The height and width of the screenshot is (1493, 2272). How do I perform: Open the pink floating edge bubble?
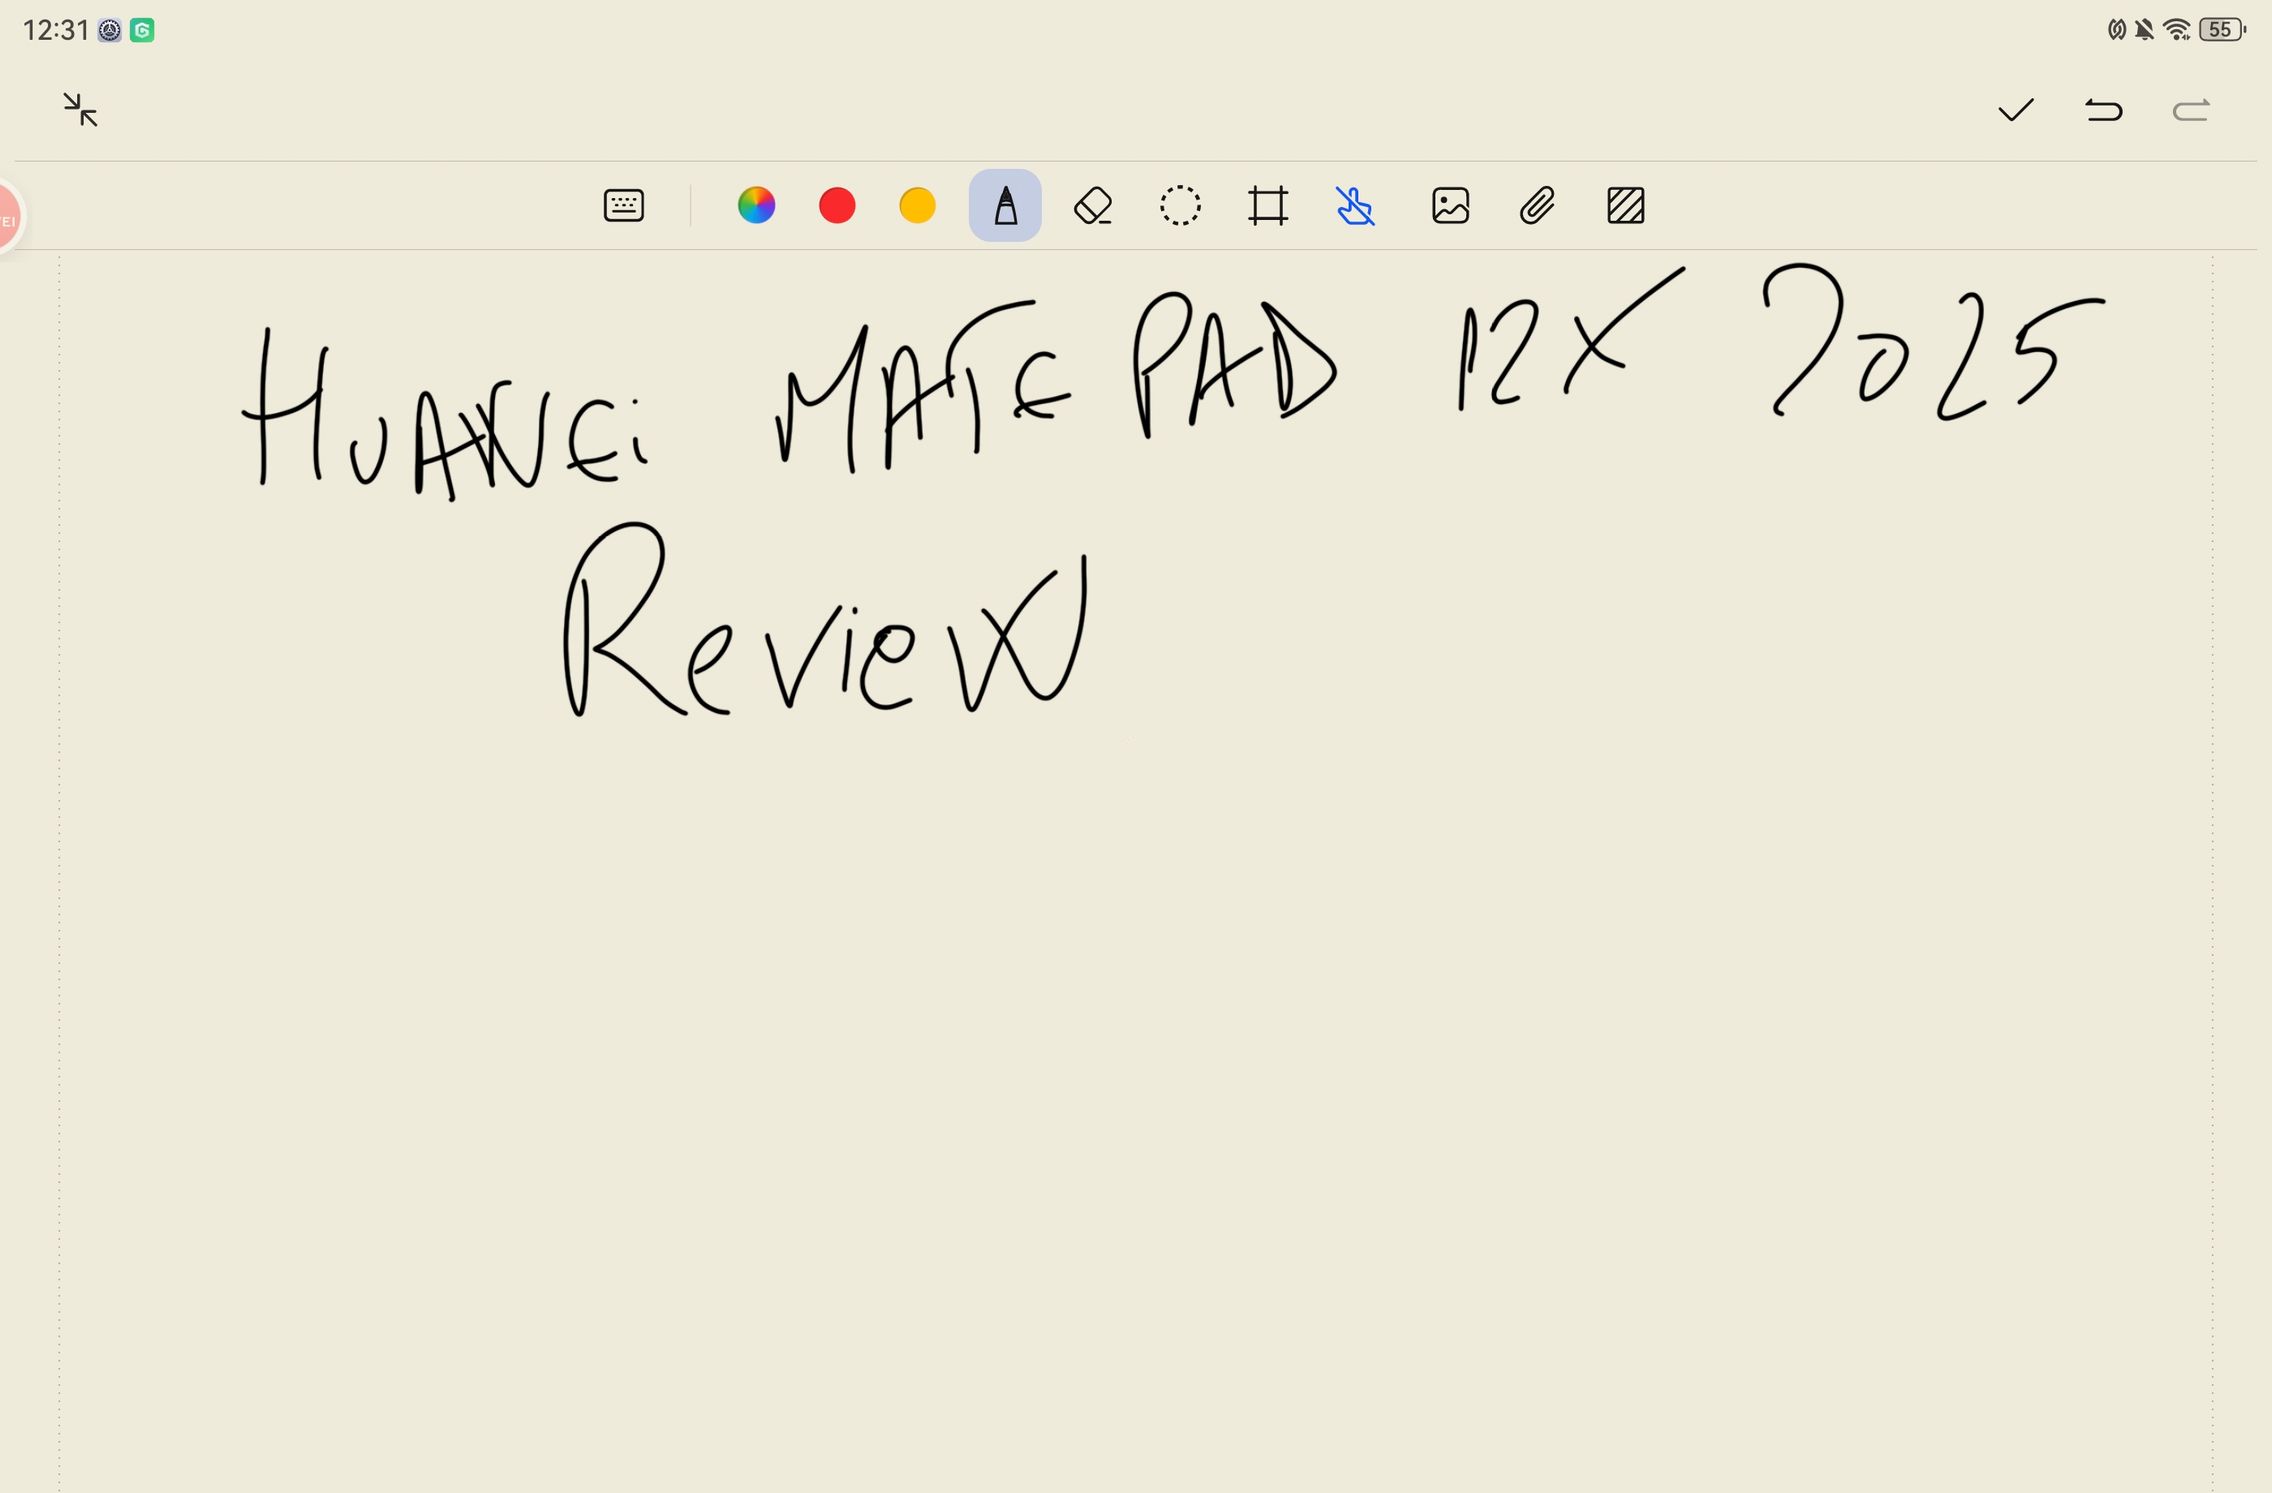coord(8,218)
